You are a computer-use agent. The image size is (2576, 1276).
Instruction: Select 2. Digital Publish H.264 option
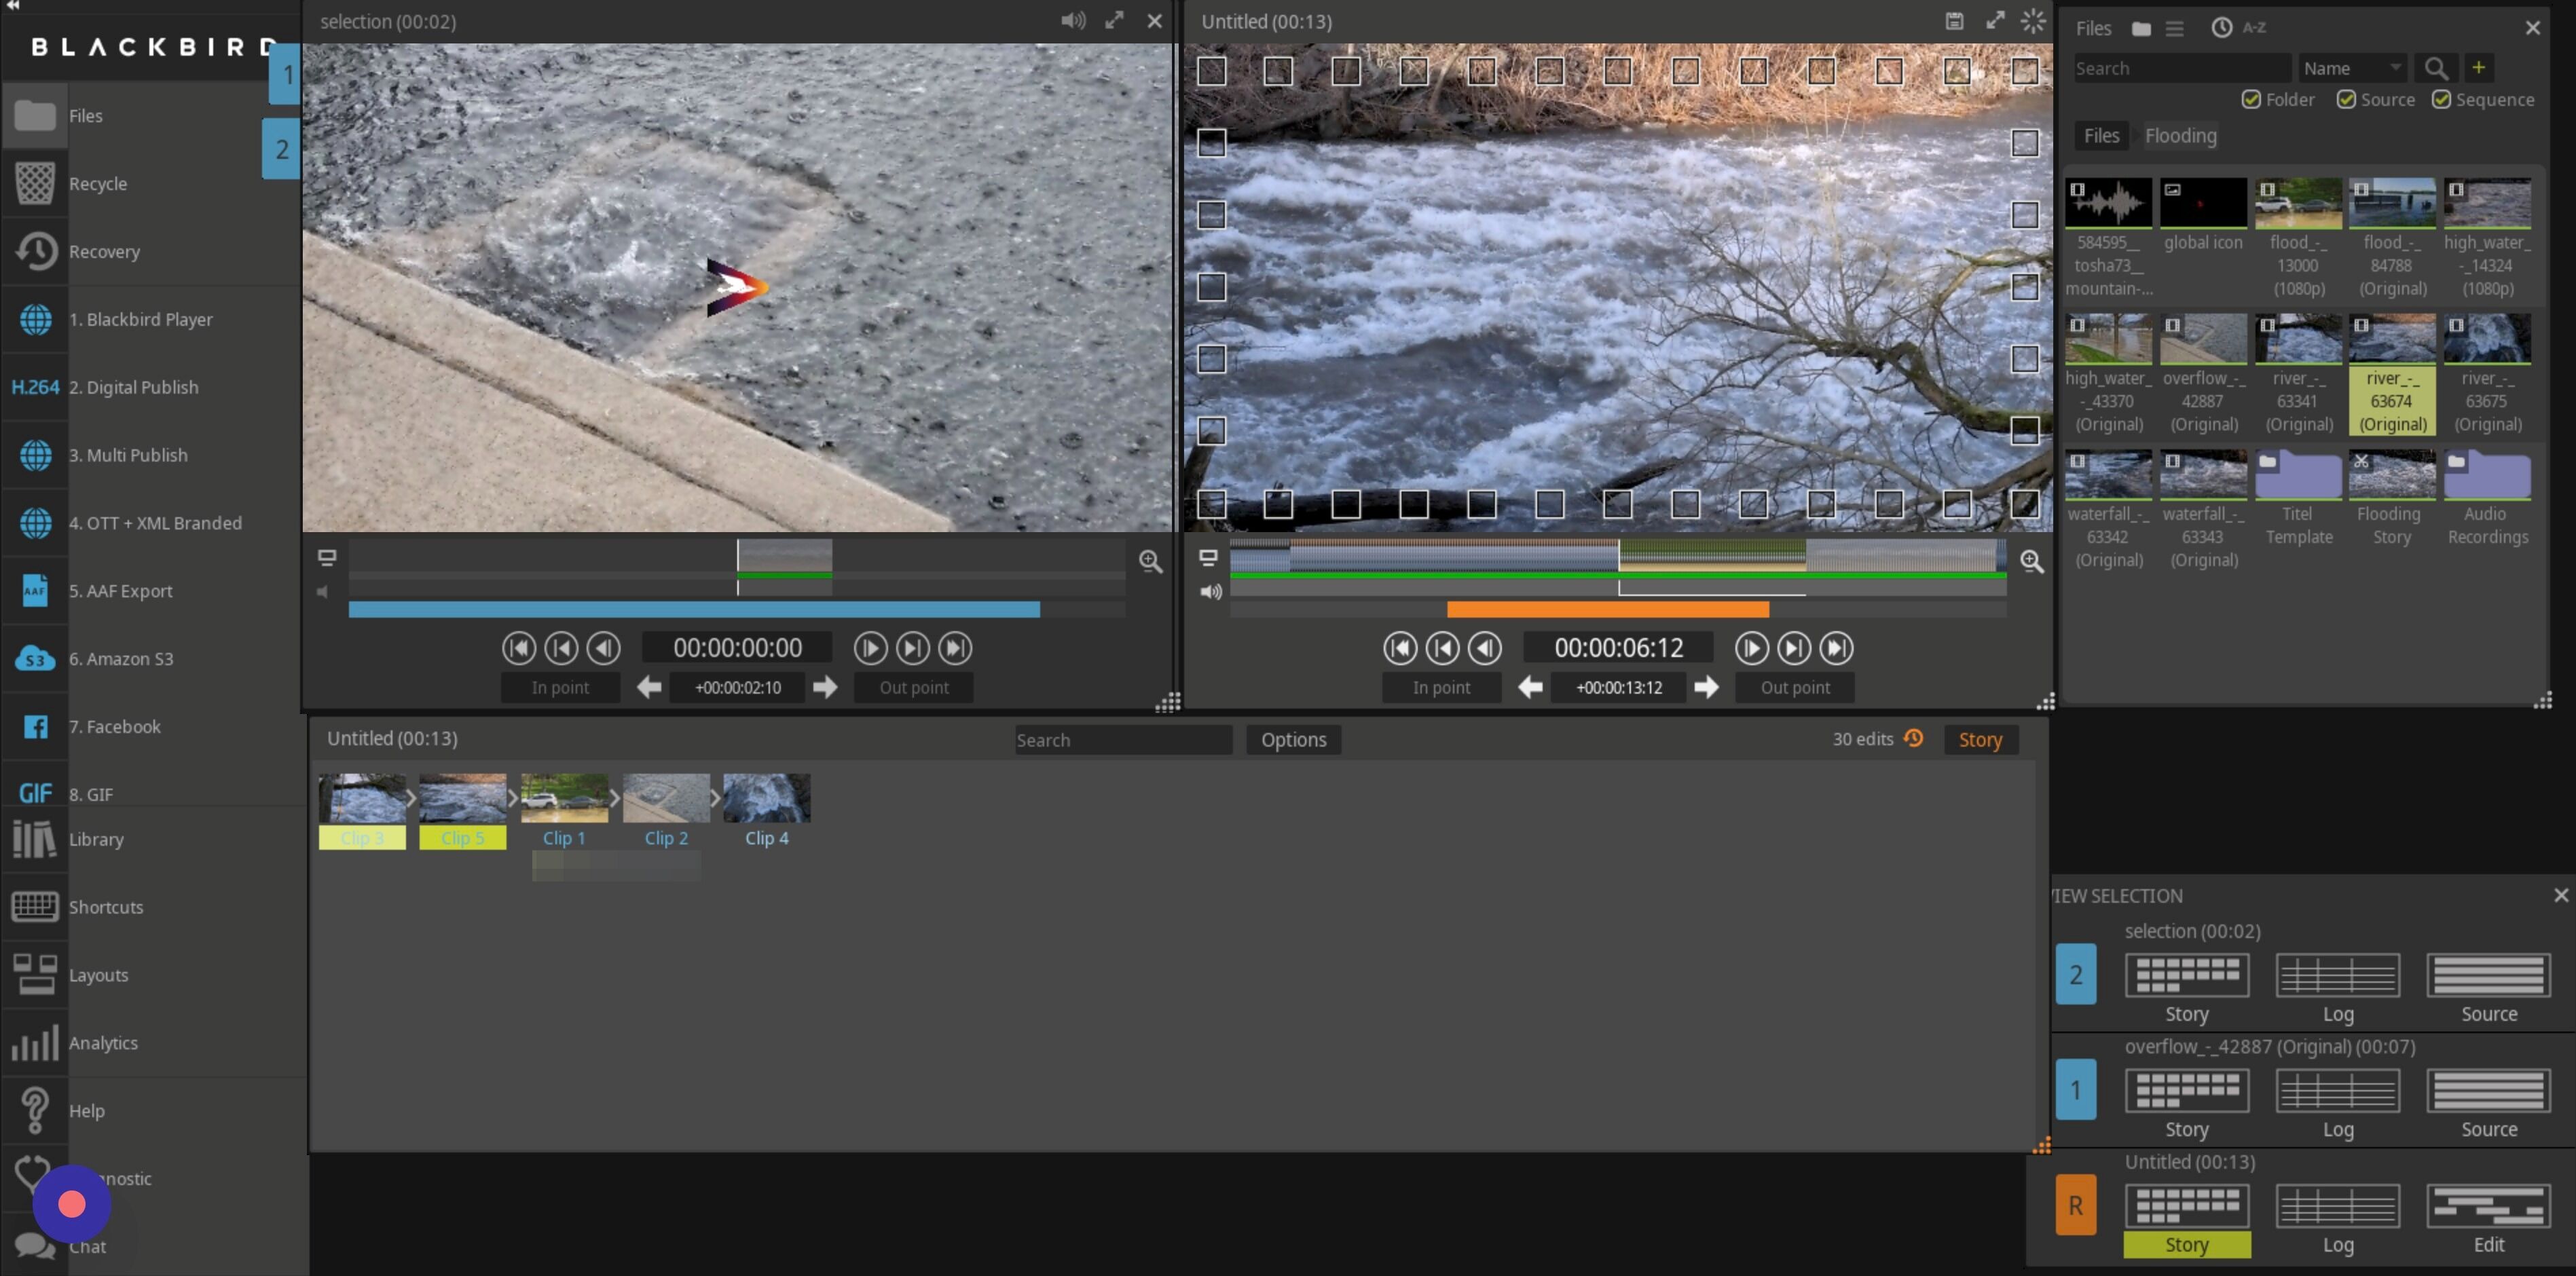tap(133, 388)
